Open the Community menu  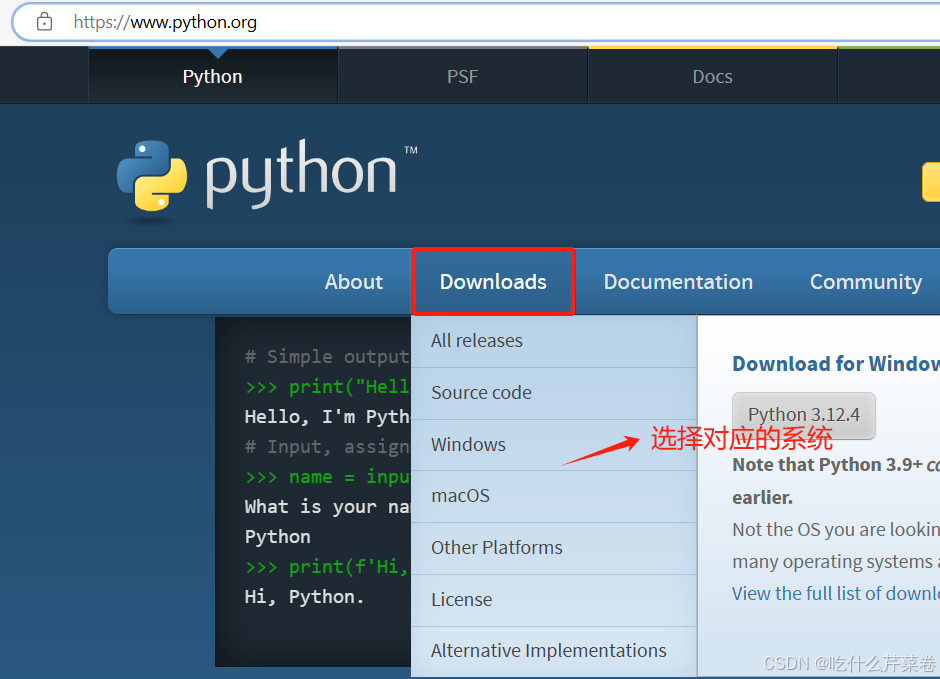pyautogui.click(x=866, y=282)
